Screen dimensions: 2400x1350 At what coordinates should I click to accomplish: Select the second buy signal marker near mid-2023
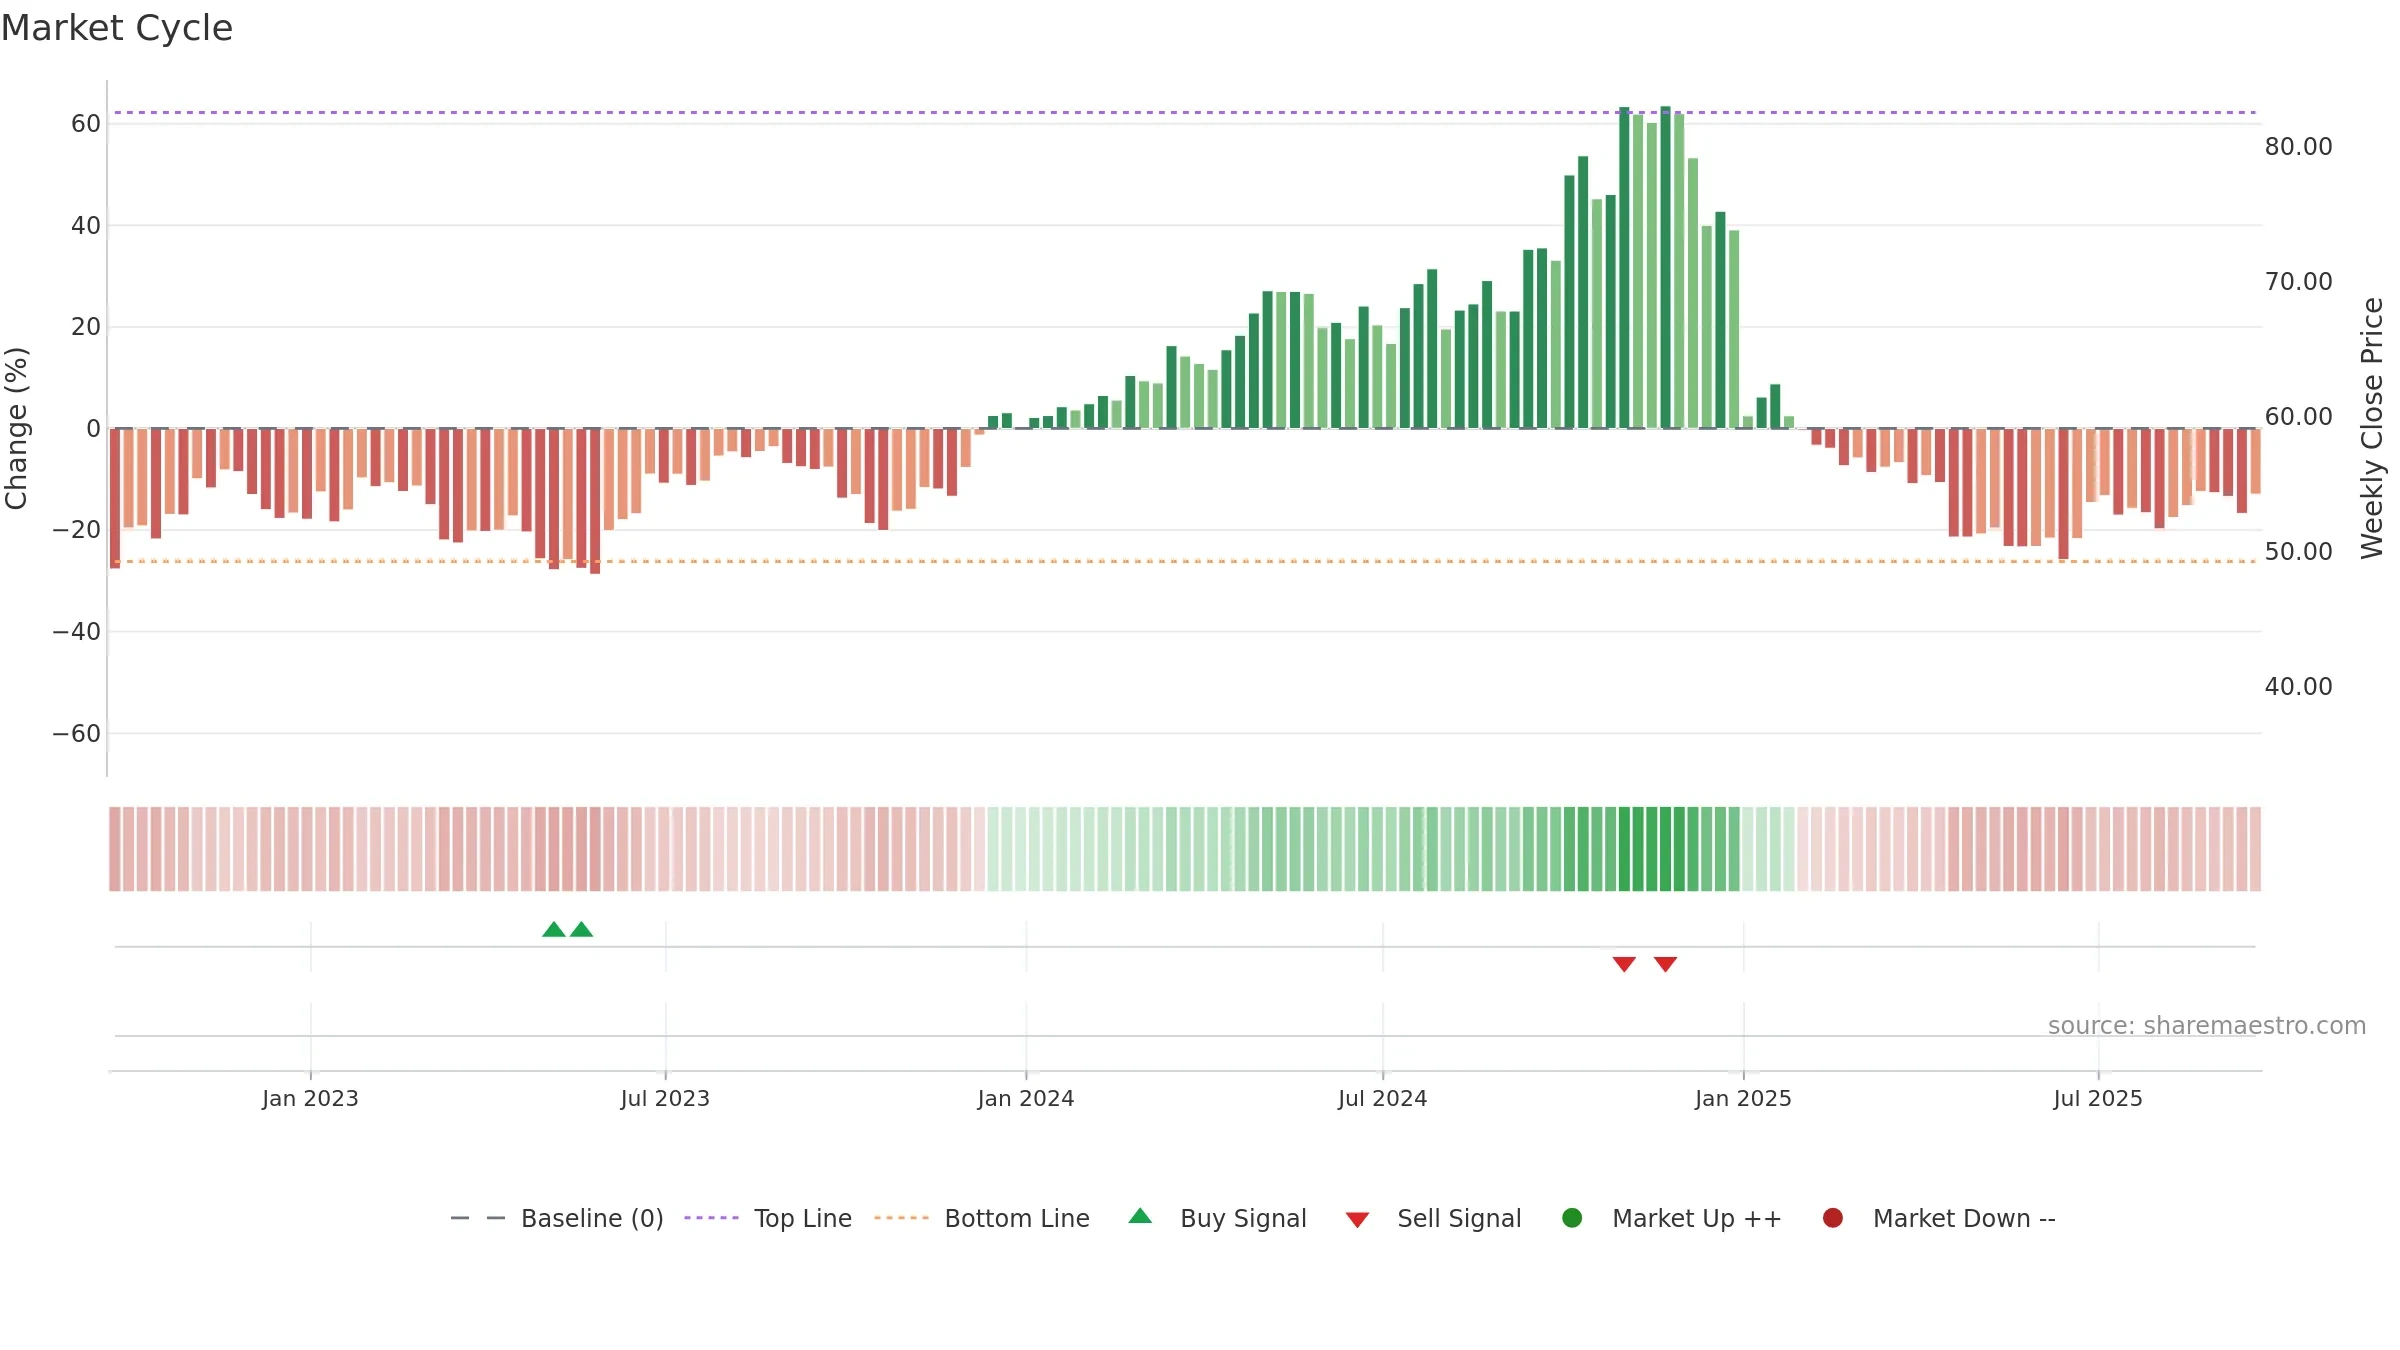[x=582, y=930]
